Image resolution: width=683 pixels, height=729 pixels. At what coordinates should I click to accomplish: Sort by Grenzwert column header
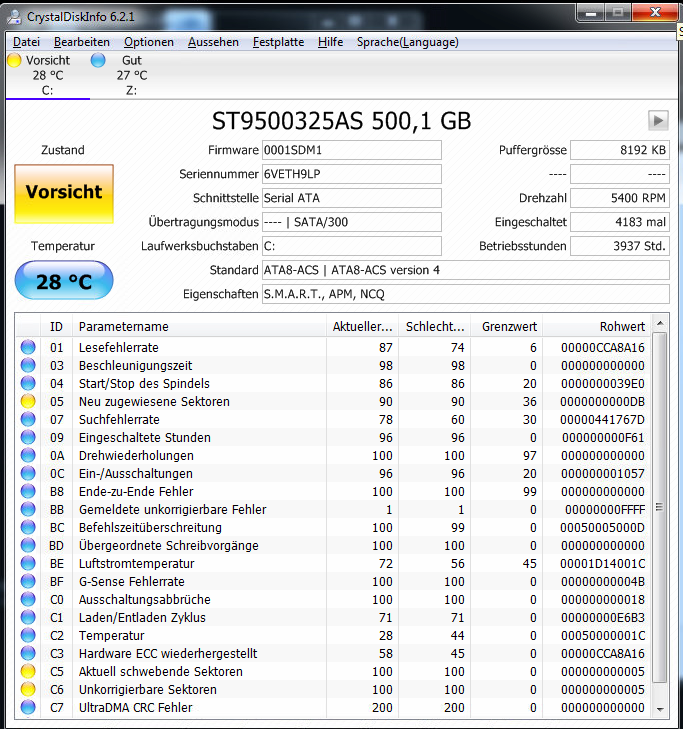[x=506, y=326]
